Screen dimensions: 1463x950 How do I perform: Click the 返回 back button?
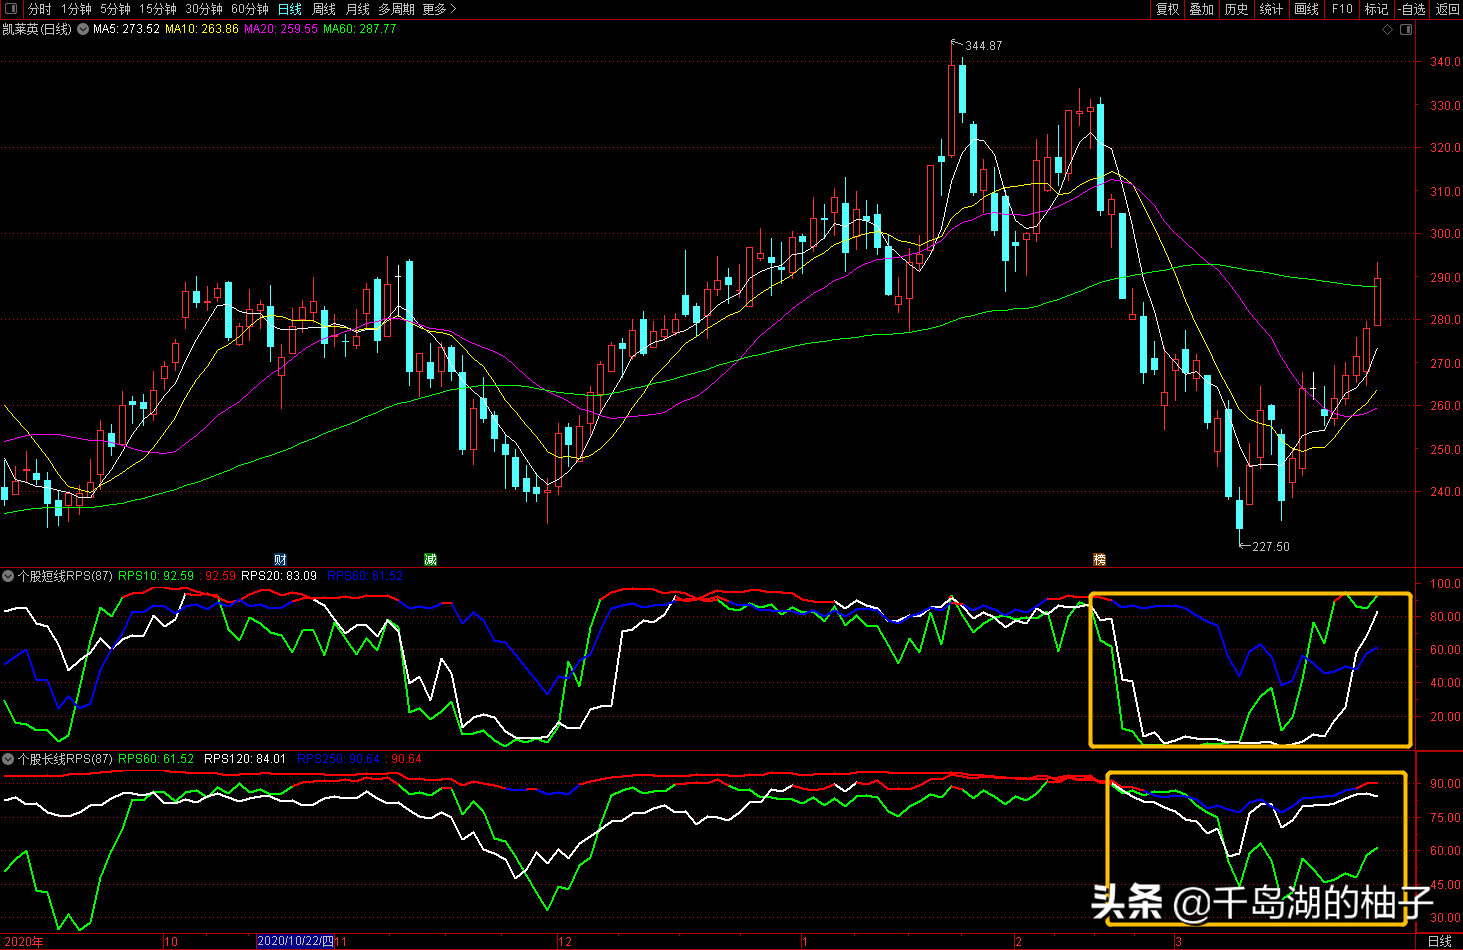[x=1447, y=9]
